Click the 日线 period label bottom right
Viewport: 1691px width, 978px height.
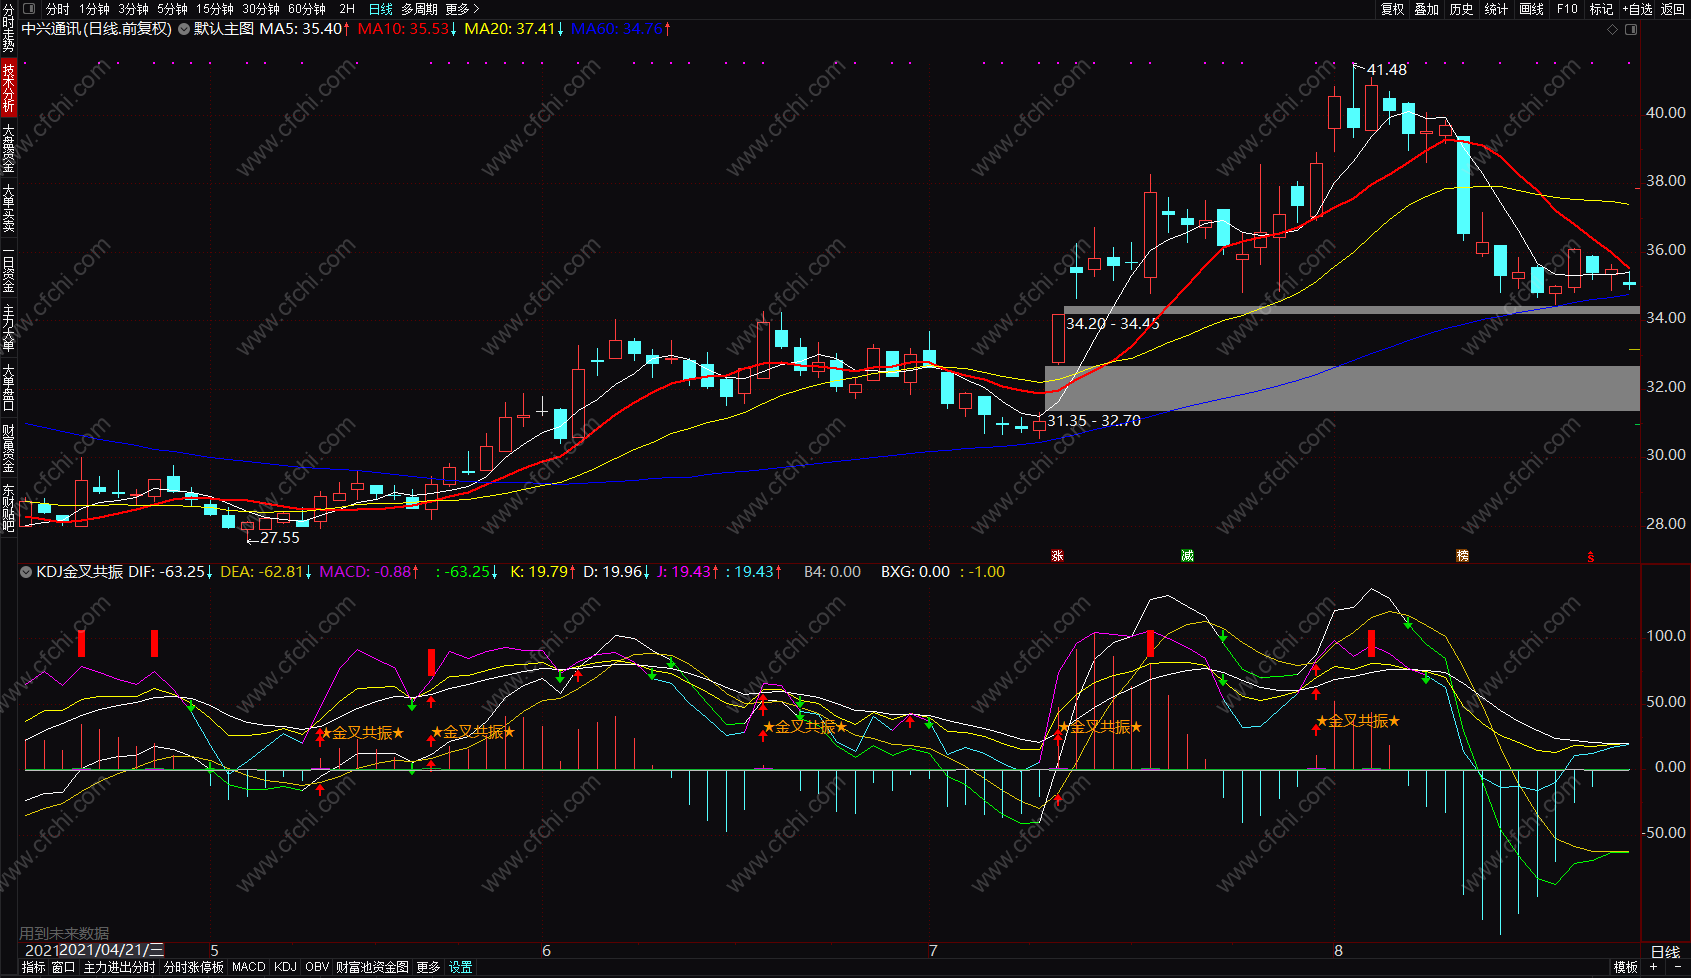(x=1665, y=952)
